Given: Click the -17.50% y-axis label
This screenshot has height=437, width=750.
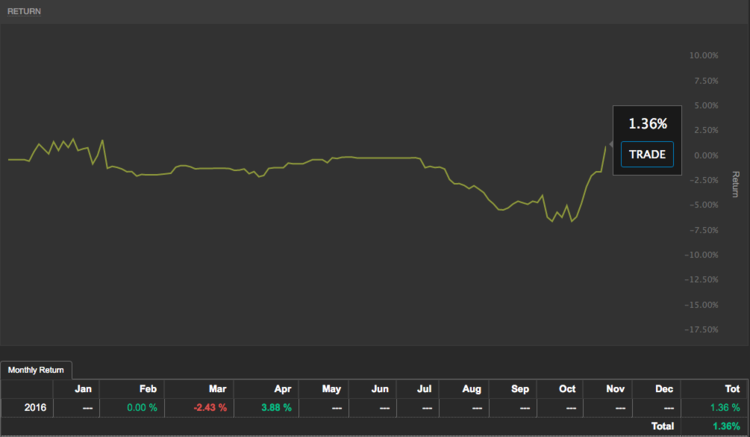Looking at the screenshot, I should pos(701,329).
